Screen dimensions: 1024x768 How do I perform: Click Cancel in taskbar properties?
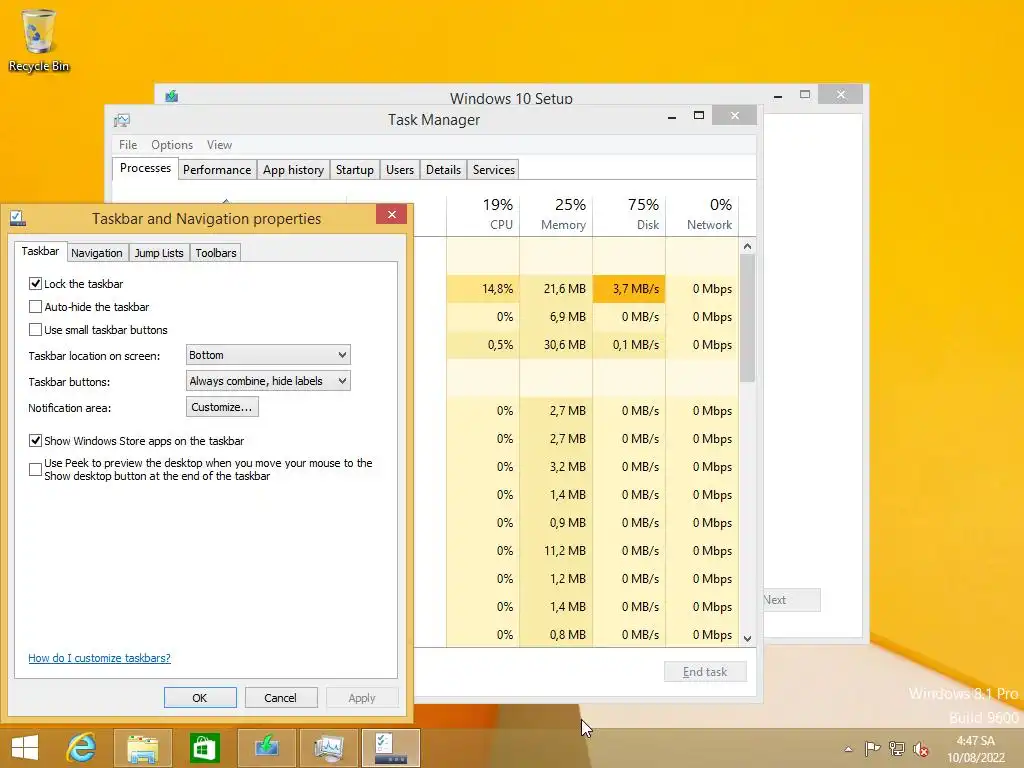tap(280, 697)
